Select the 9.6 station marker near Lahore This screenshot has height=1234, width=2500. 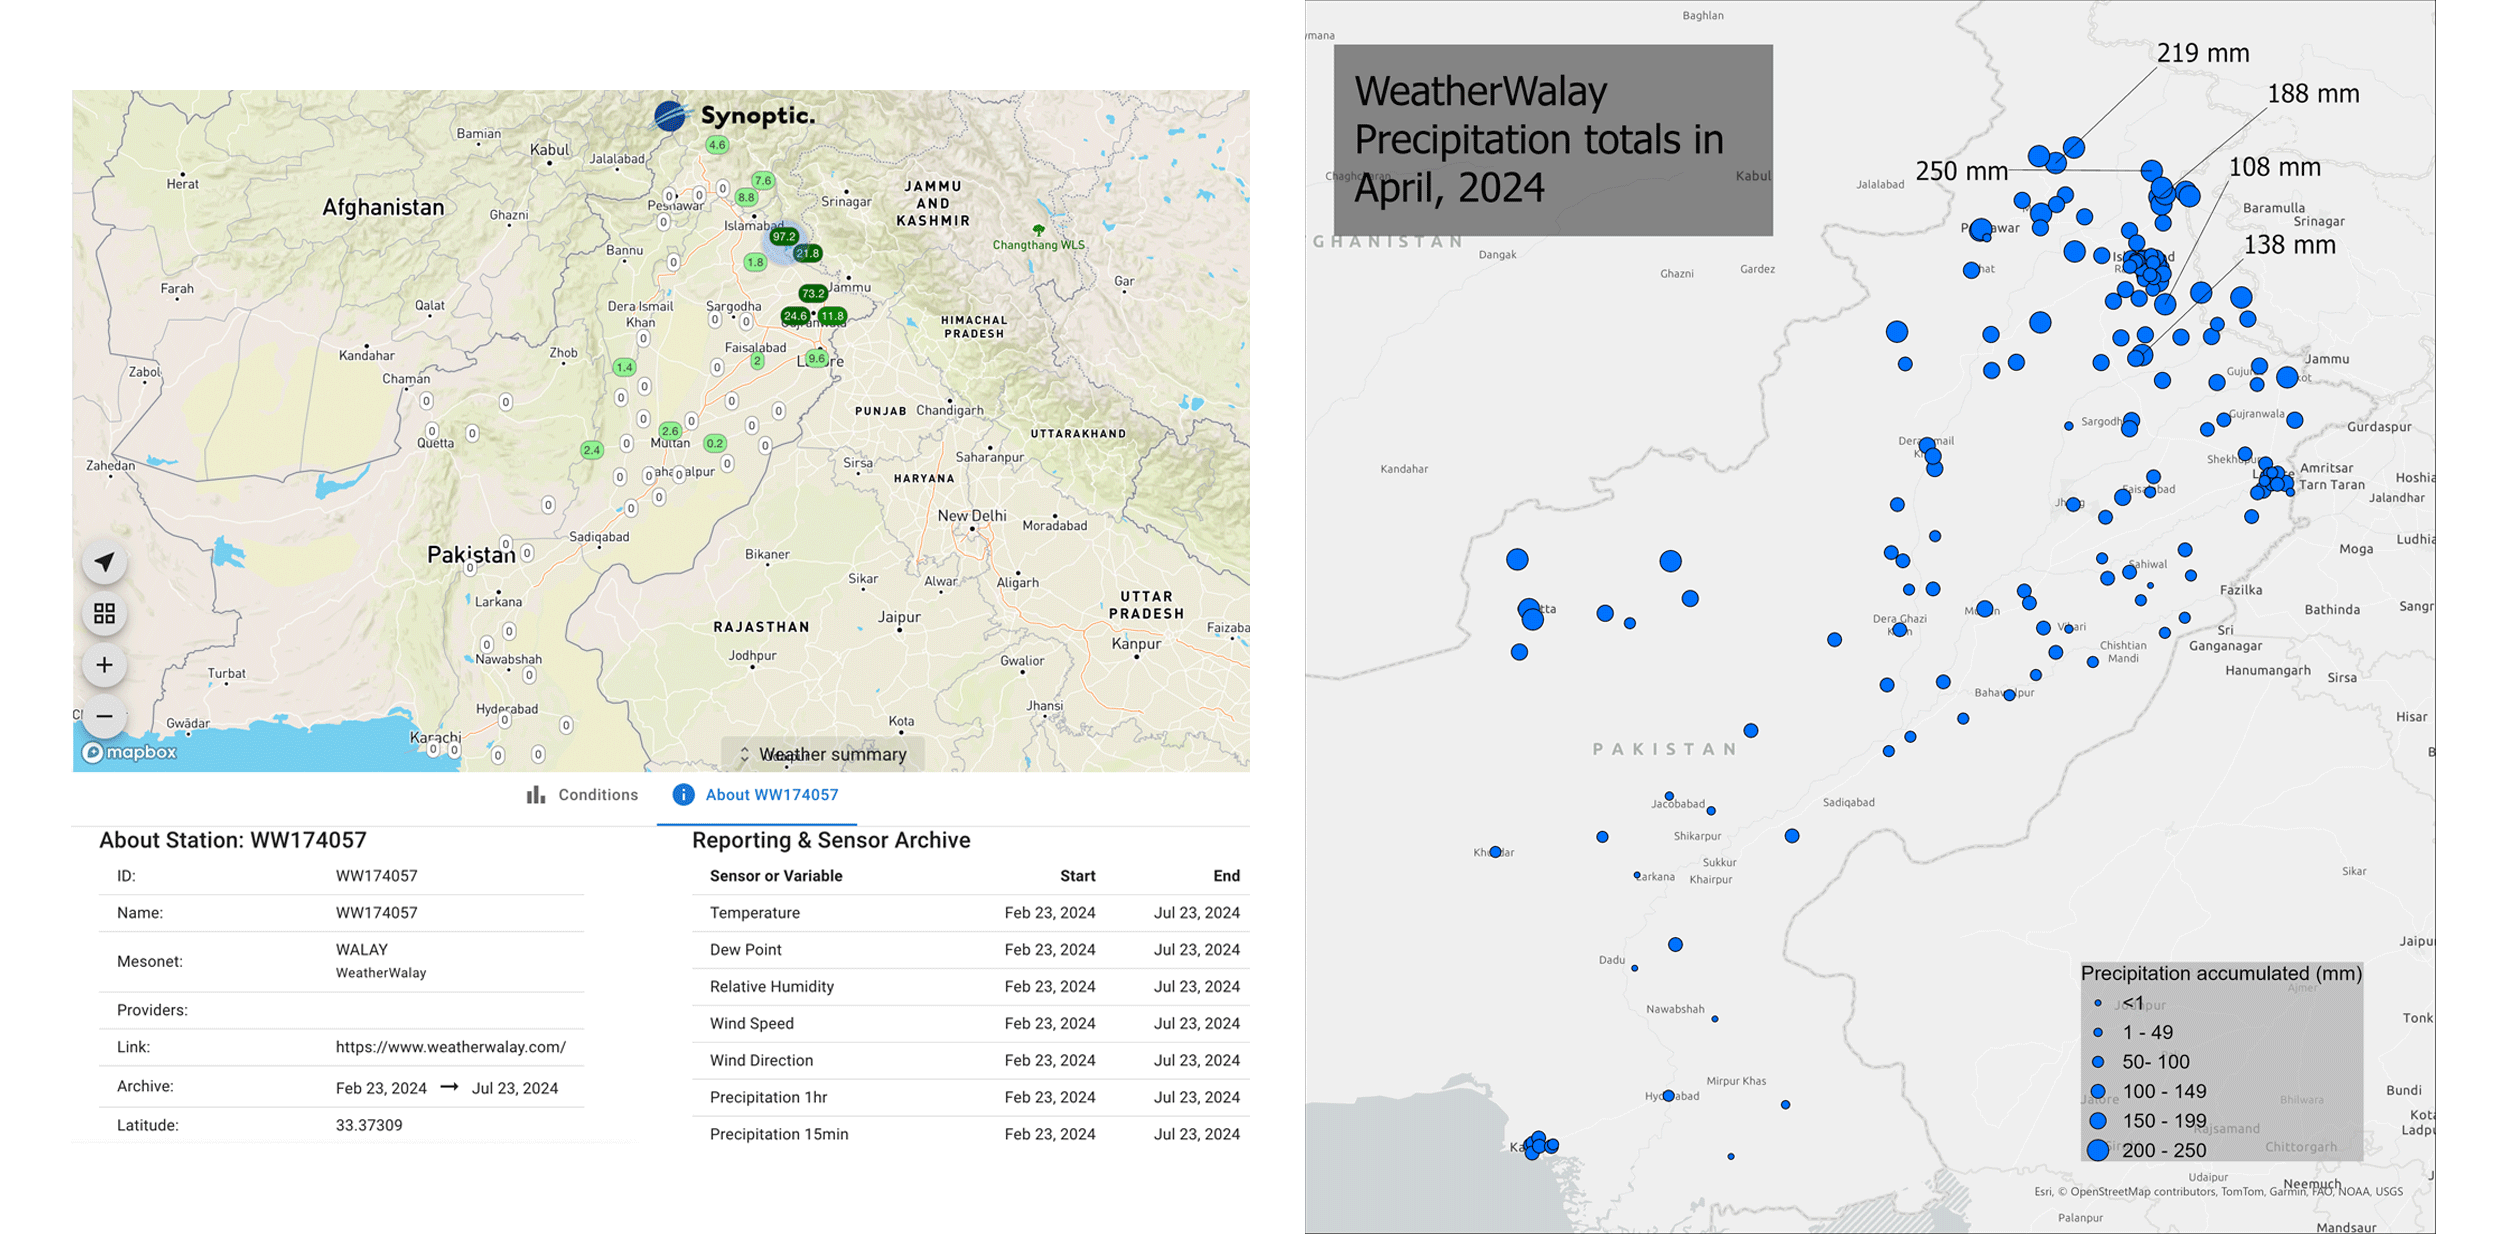(x=817, y=358)
